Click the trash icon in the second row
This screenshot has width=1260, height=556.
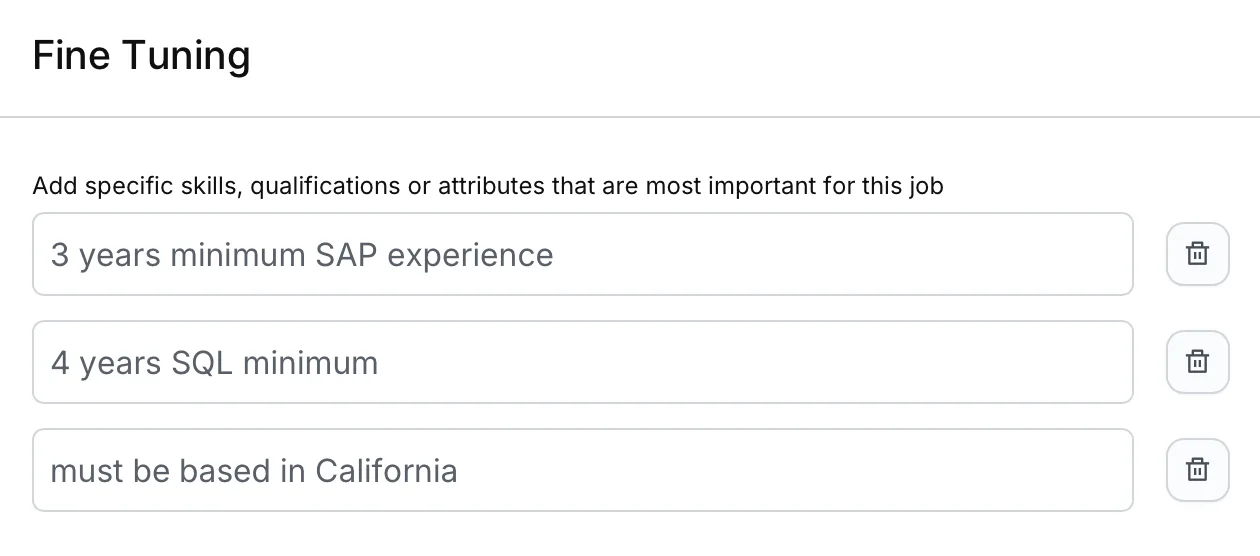click(x=1197, y=362)
